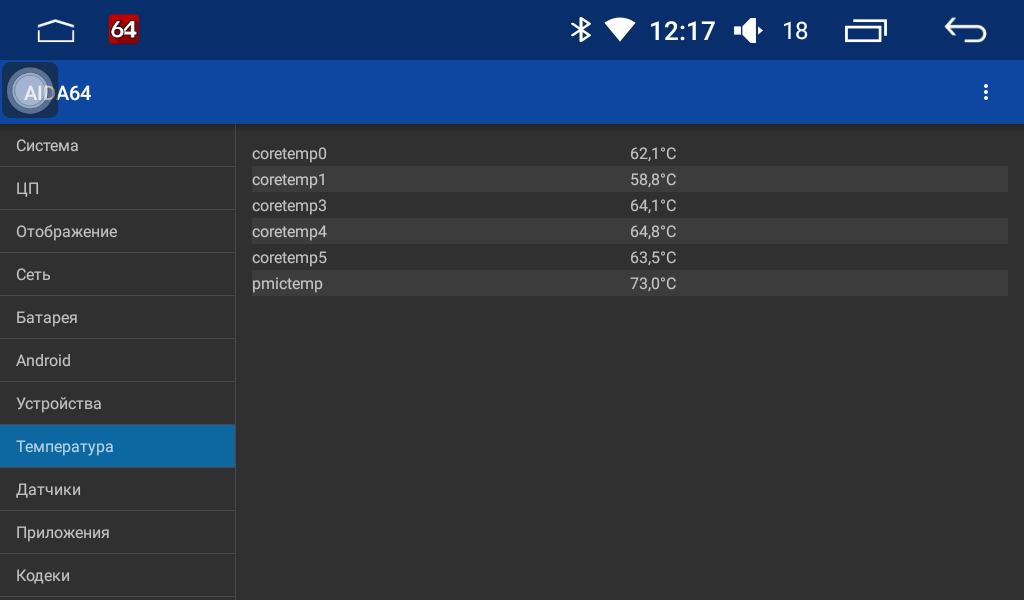Go to the Отображение section

(117, 232)
